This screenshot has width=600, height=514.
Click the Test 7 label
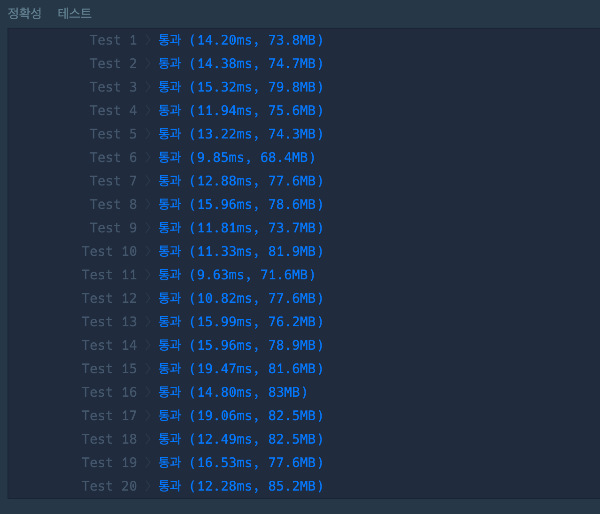click(113, 181)
